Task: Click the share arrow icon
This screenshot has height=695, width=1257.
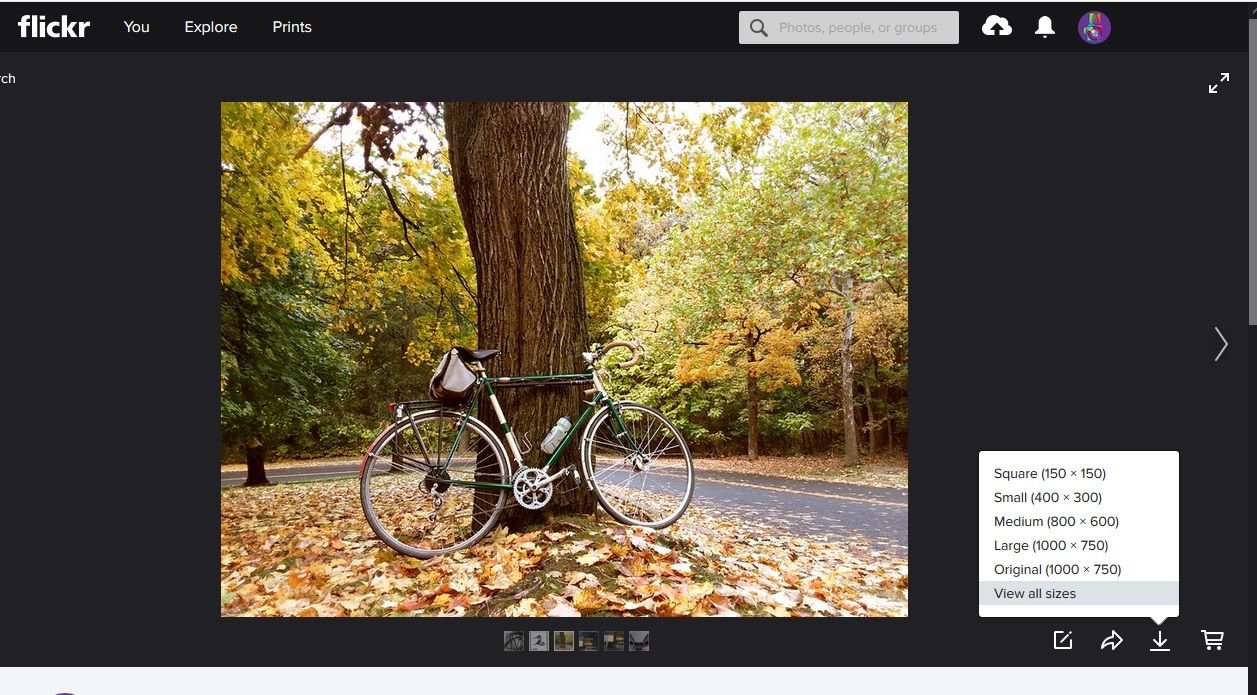Action: [x=1112, y=640]
